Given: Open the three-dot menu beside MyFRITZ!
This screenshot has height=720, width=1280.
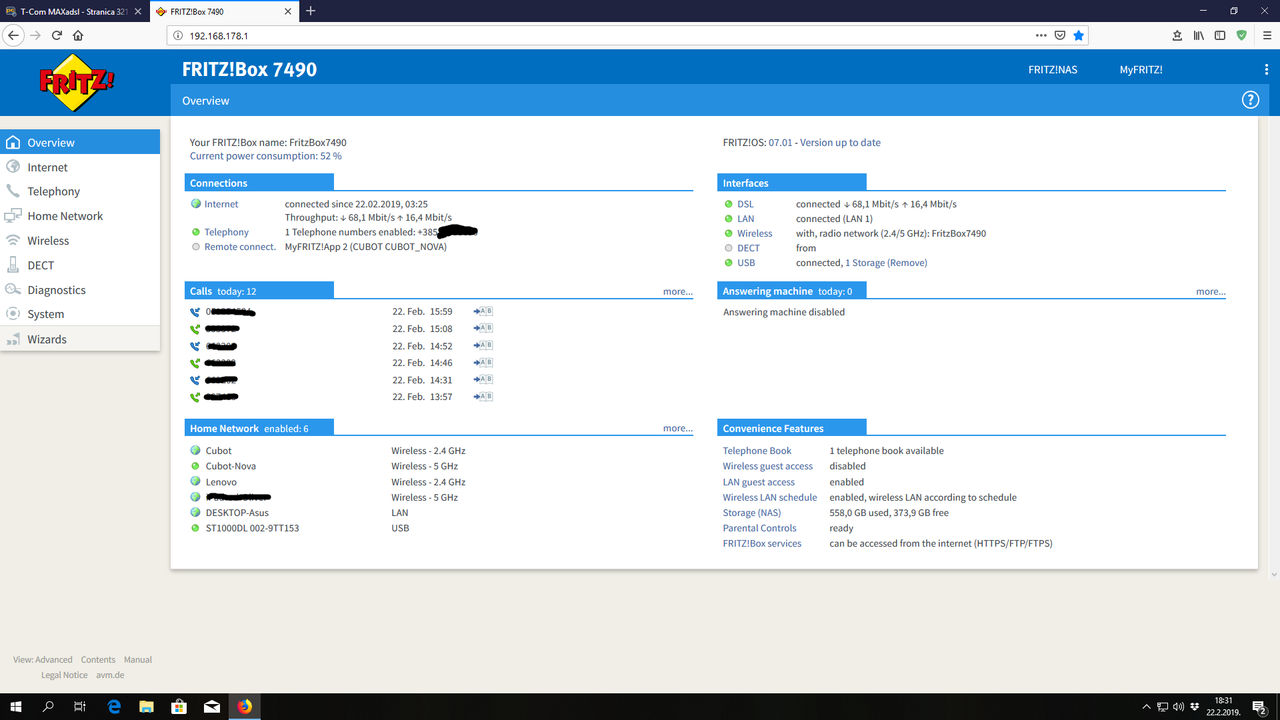Looking at the screenshot, I should click(x=1266, y=70).
